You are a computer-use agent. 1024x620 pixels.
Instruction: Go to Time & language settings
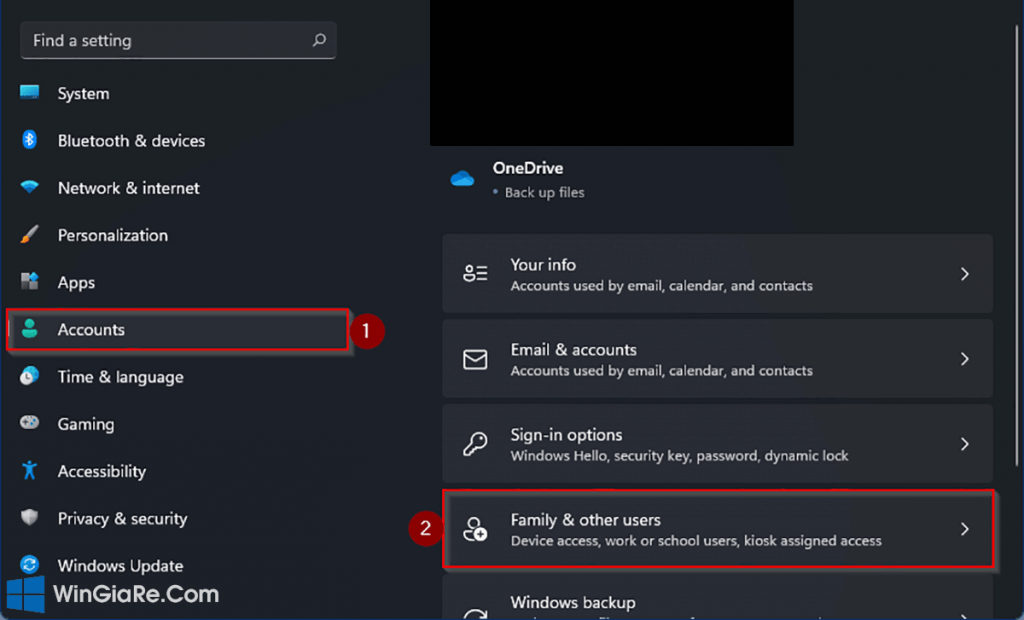pyautogui.click(x=120, y=377)
